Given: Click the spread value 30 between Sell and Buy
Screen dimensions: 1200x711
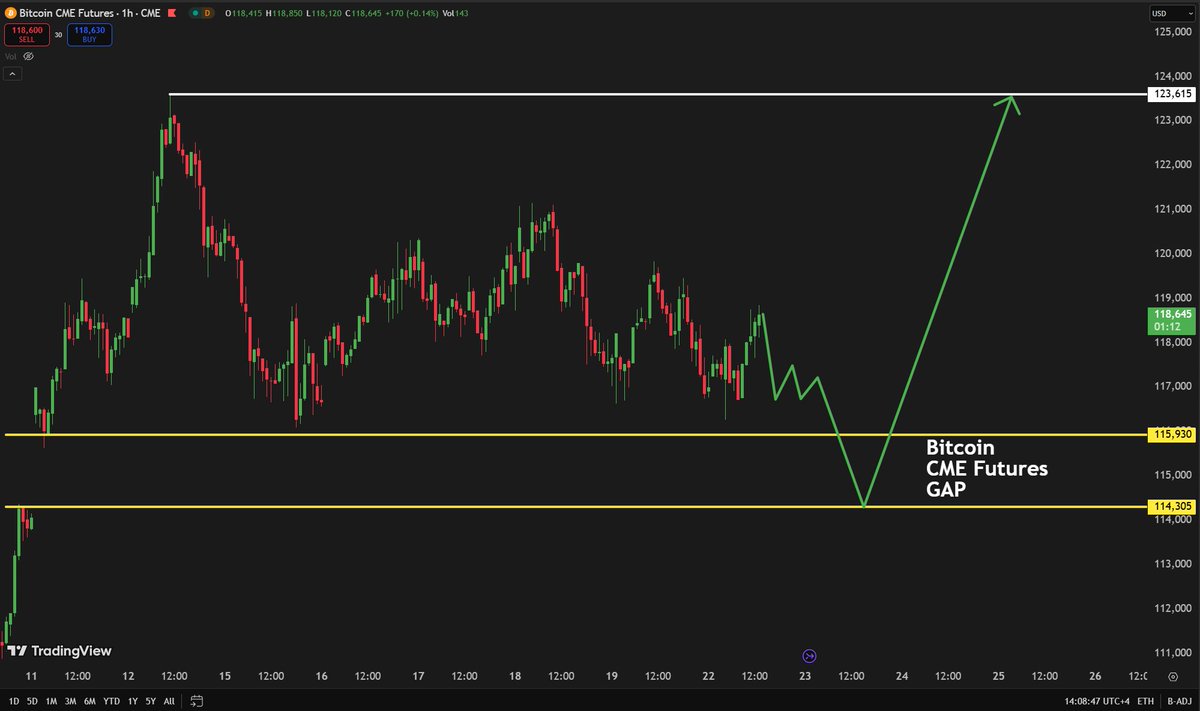Looking at the screenshot, I should [x=56, y=35].
